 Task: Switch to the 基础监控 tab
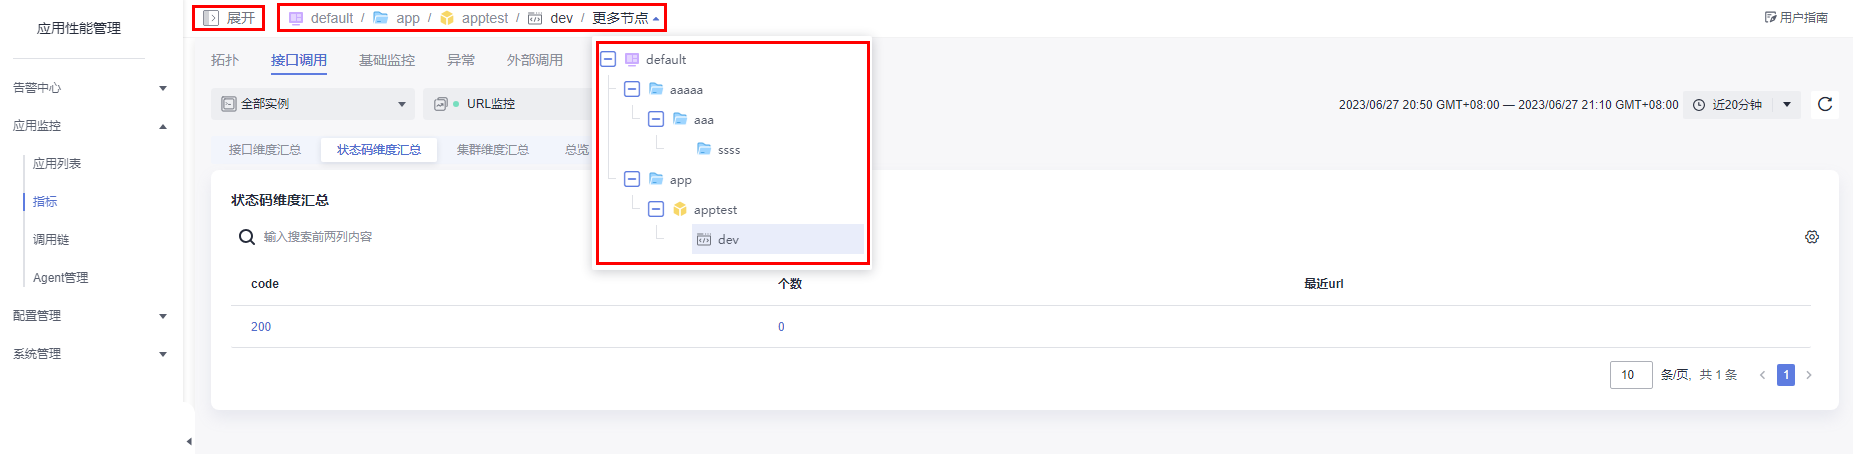point(387,60)
